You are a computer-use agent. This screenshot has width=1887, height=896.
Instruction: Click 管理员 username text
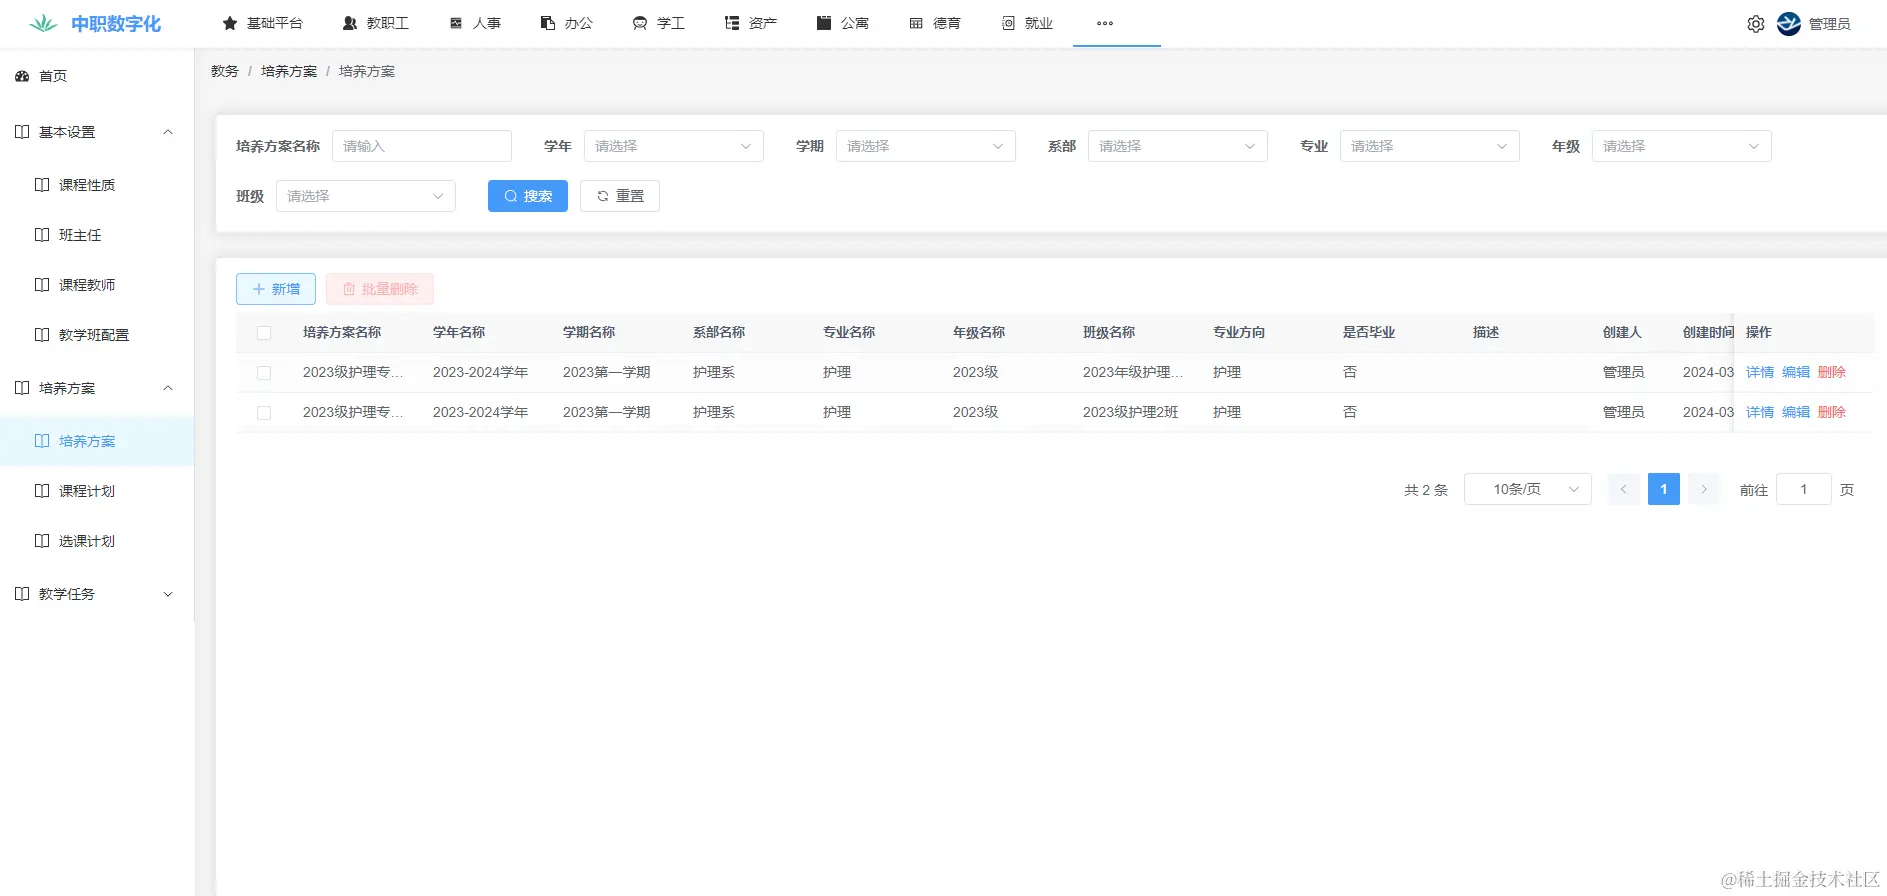point(1829,24)
